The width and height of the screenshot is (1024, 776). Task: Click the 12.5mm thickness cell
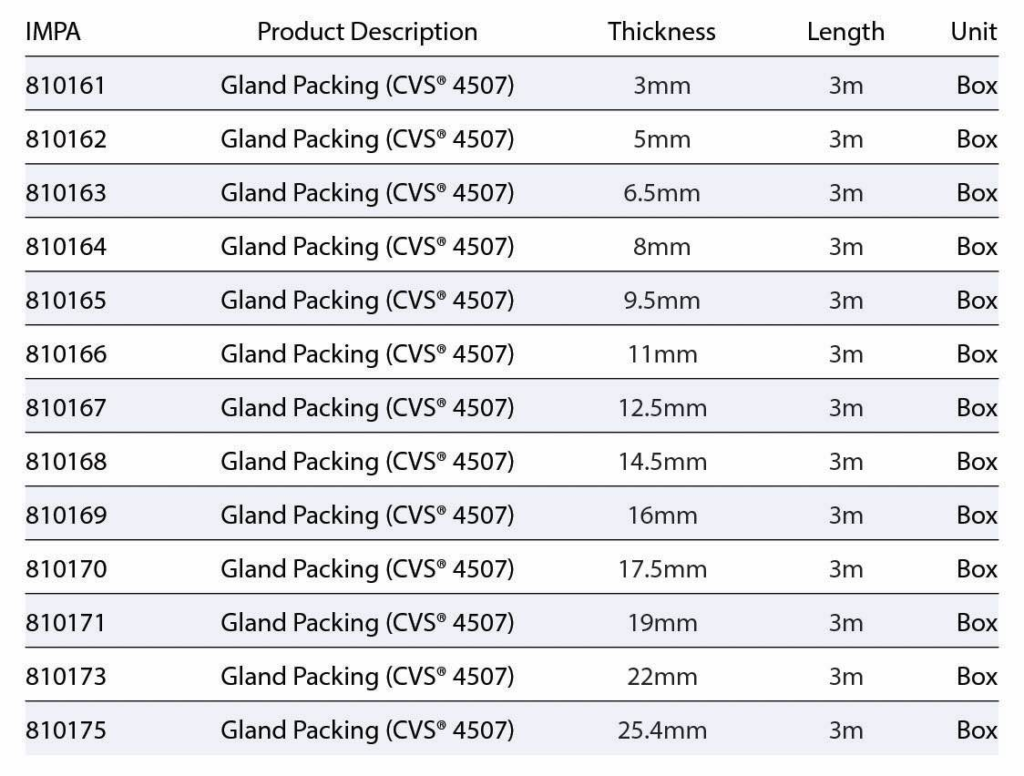tap(661, 408)
